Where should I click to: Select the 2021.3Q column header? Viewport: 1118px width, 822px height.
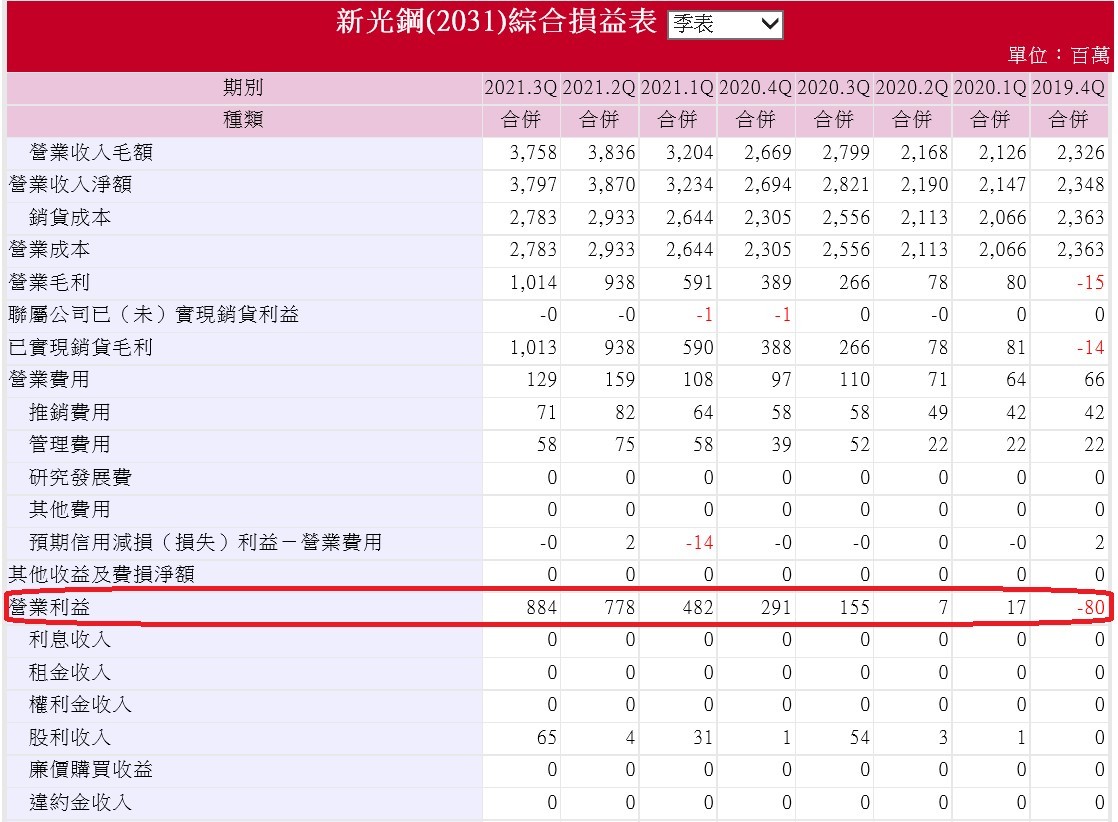[x=520, y=88]
